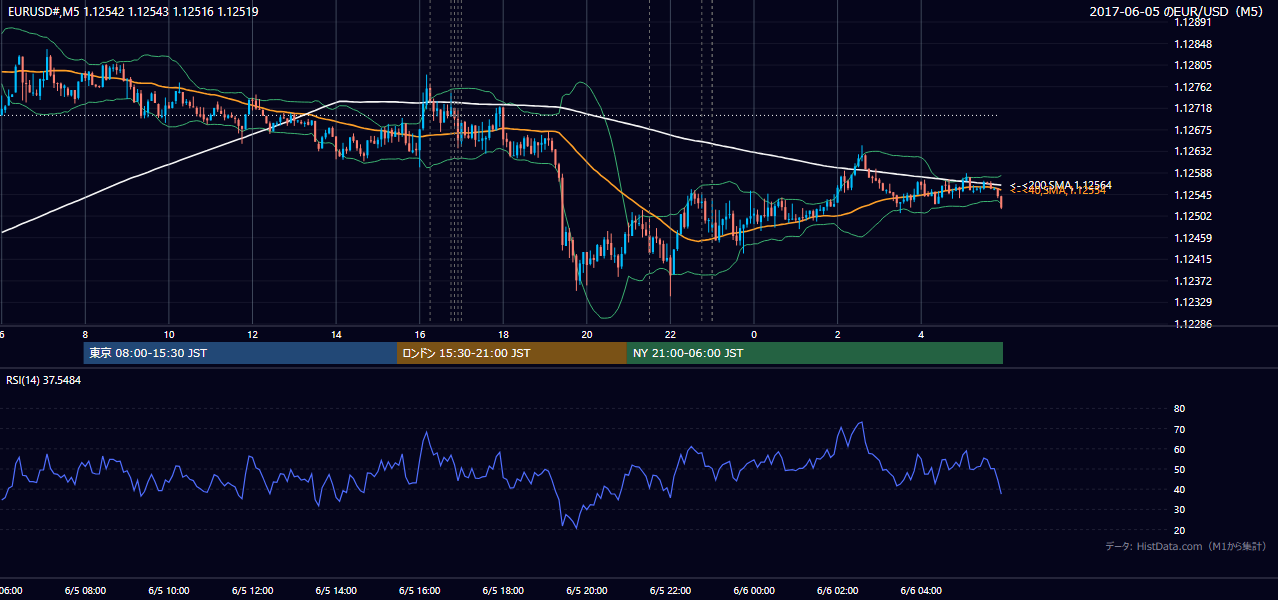Click the RSI scale value 70
The image size is (1278, 600).
click(1179, 429)
